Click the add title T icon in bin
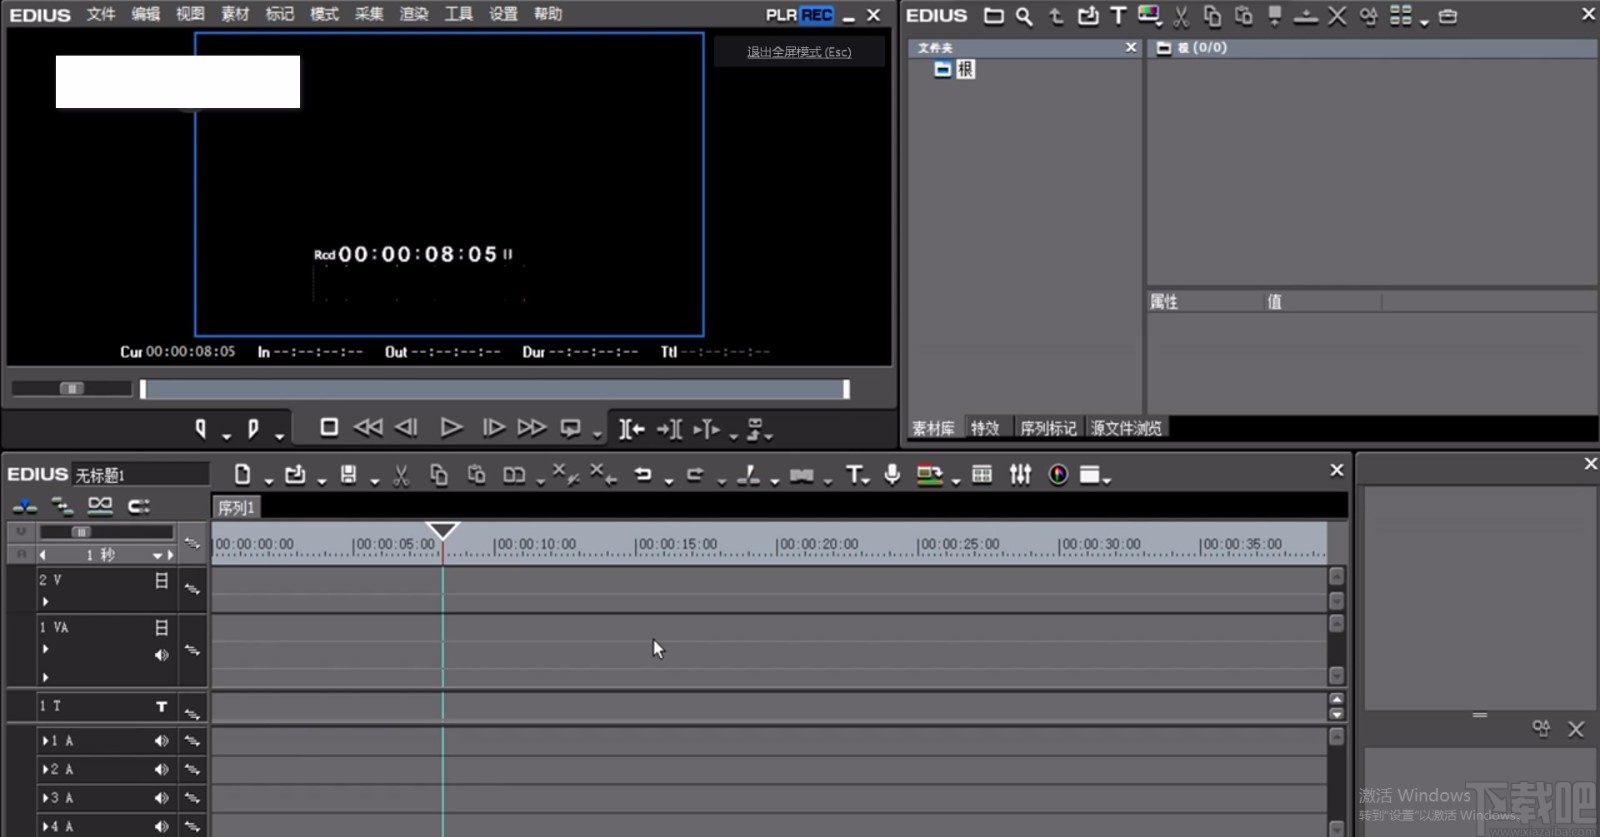 pos(1118,16)
